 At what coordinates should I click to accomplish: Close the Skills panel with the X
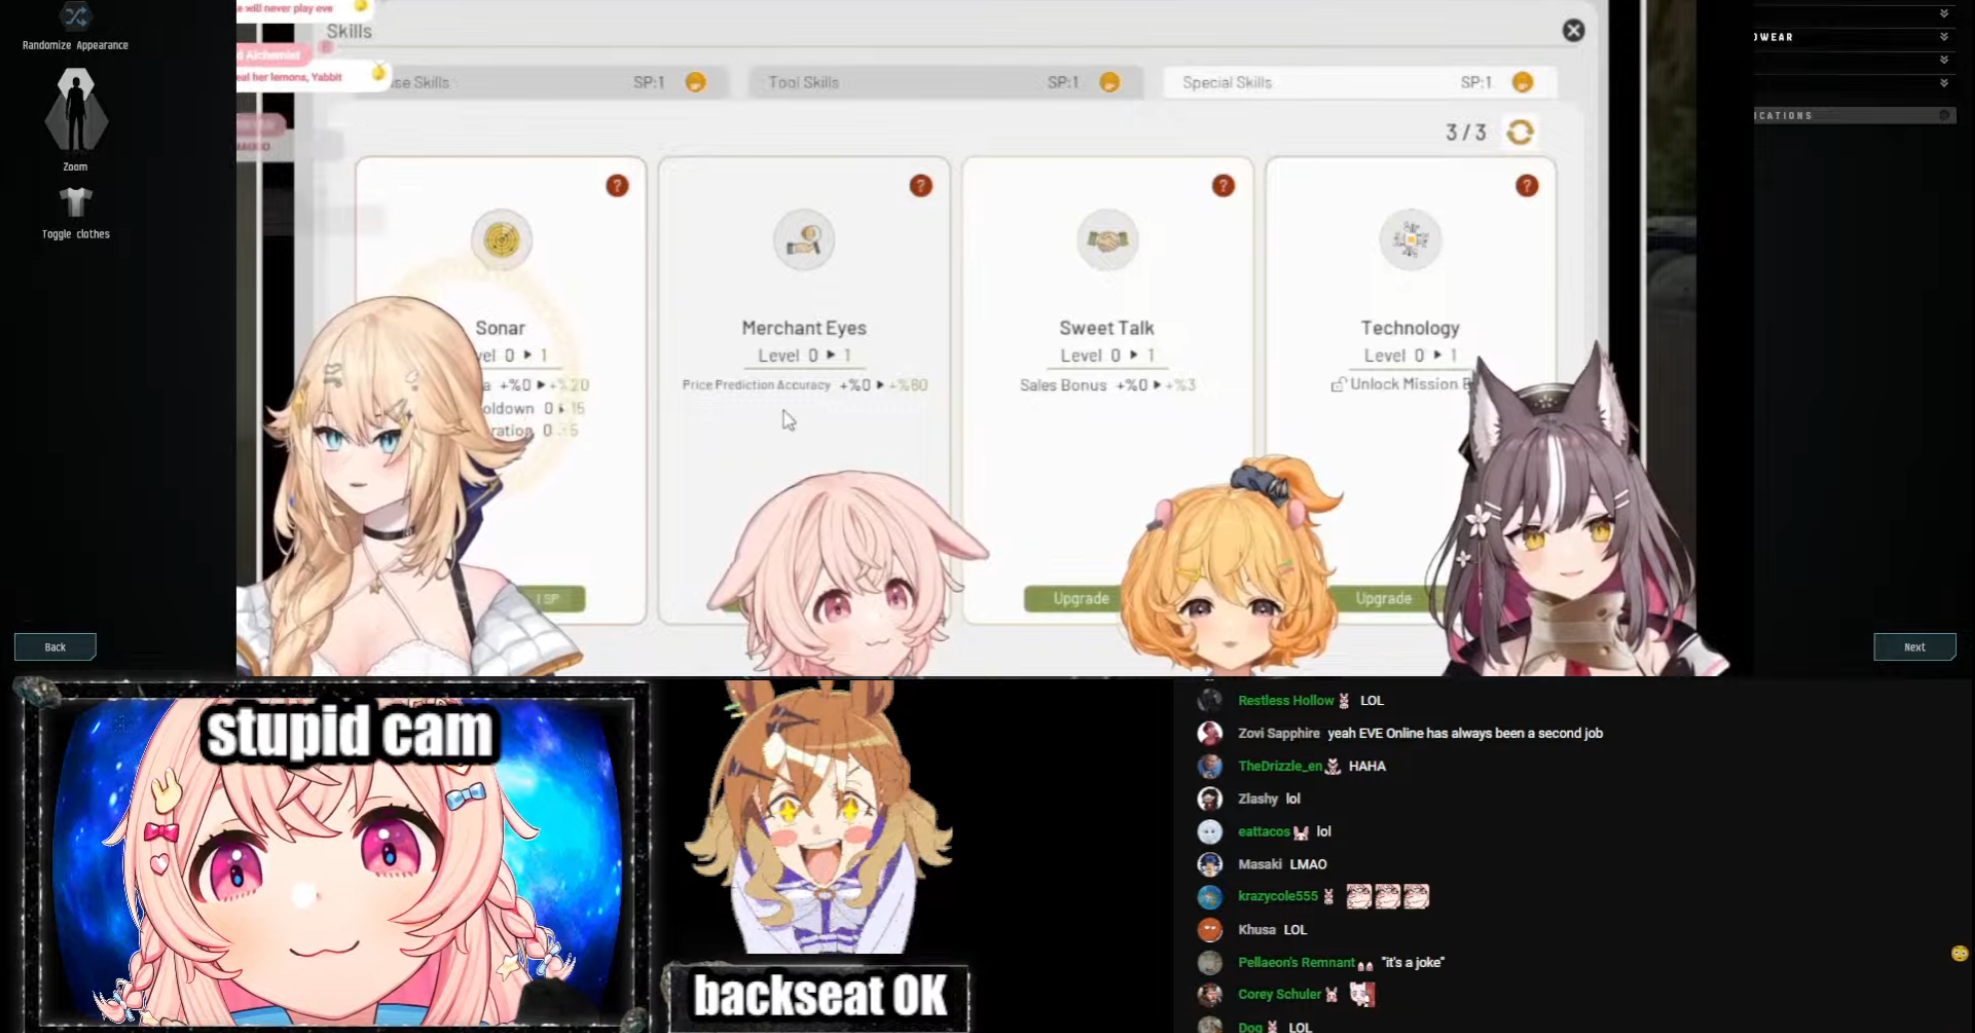[x=1573, y=31]
